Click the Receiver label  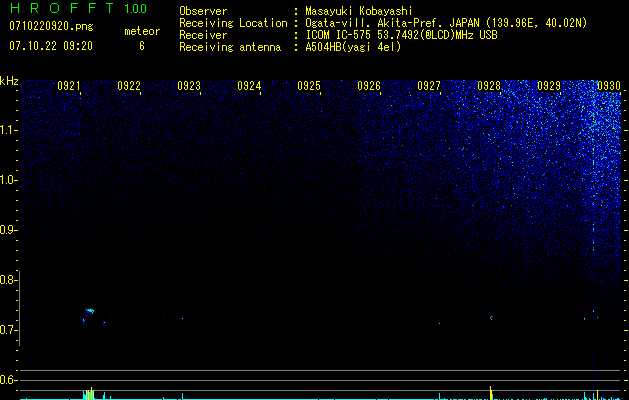pyautogui.click(x=203, y=35)
